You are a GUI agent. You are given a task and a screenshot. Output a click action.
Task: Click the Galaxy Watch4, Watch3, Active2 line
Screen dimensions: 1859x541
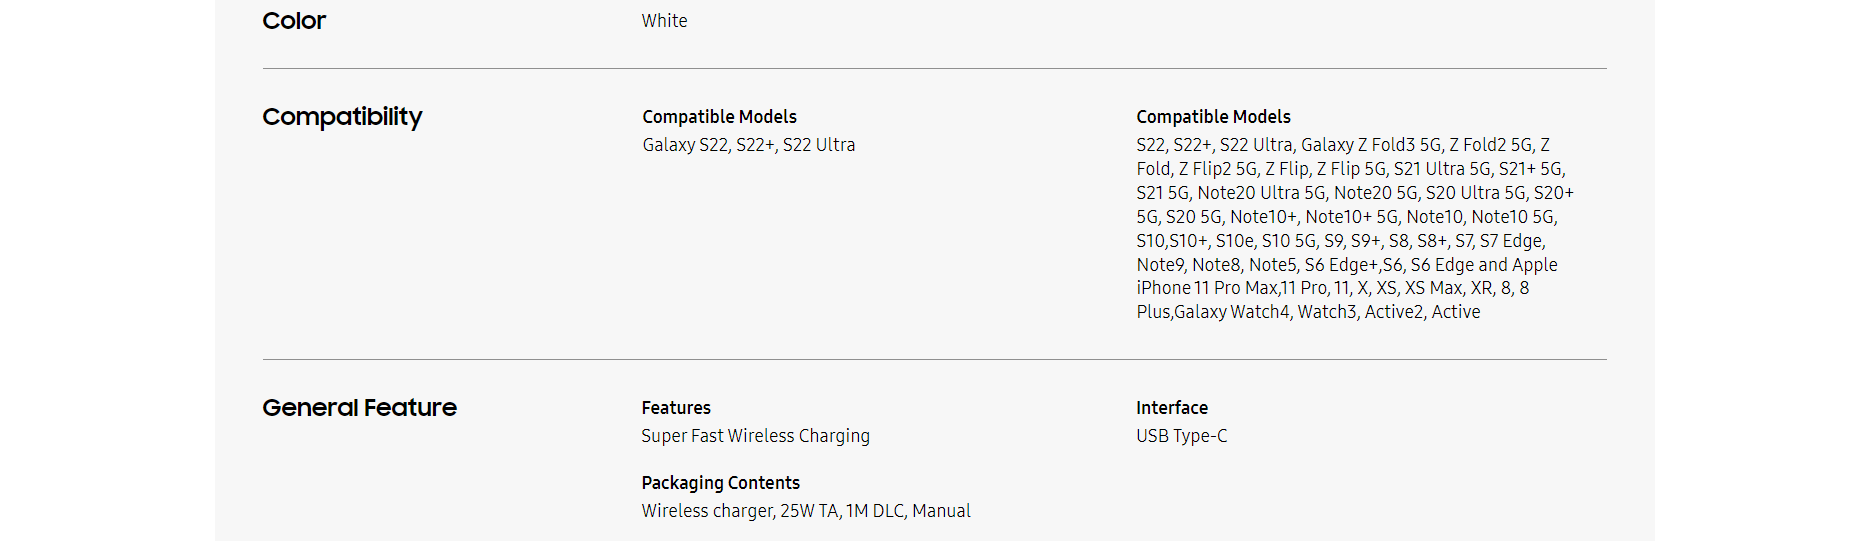(1308, 312)
